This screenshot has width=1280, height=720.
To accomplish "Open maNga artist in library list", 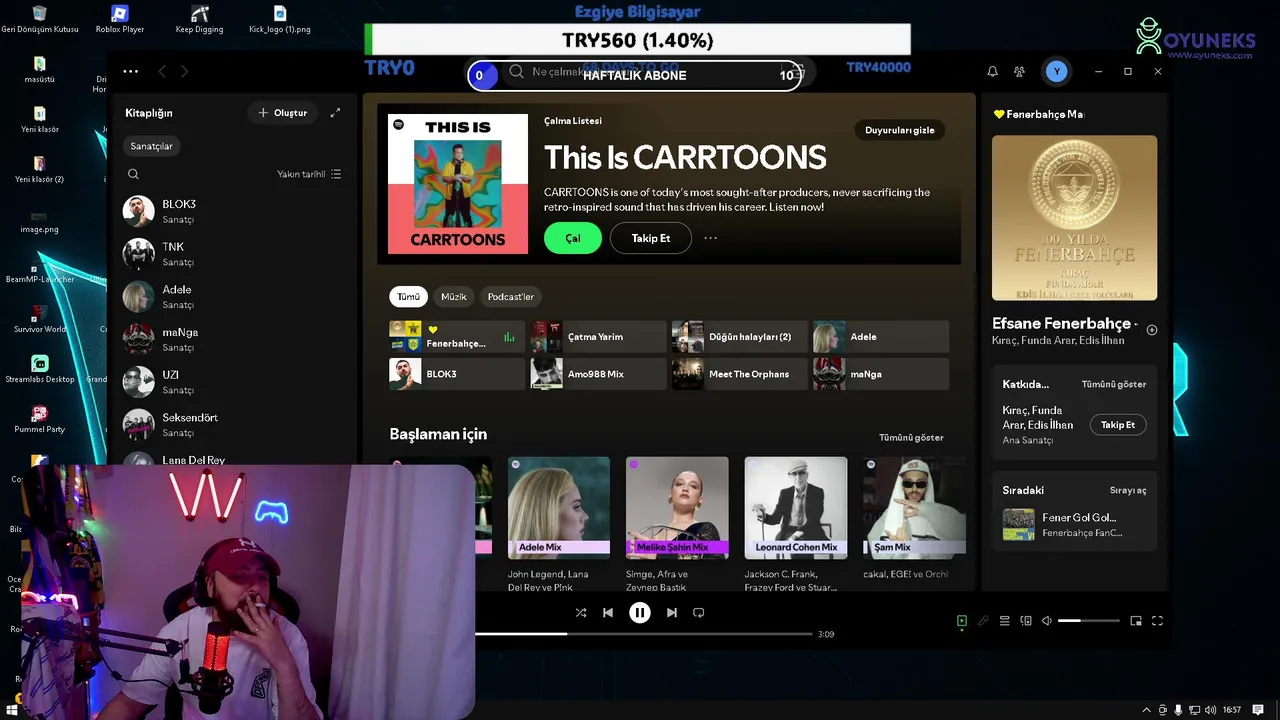I will tap(232, 339).
